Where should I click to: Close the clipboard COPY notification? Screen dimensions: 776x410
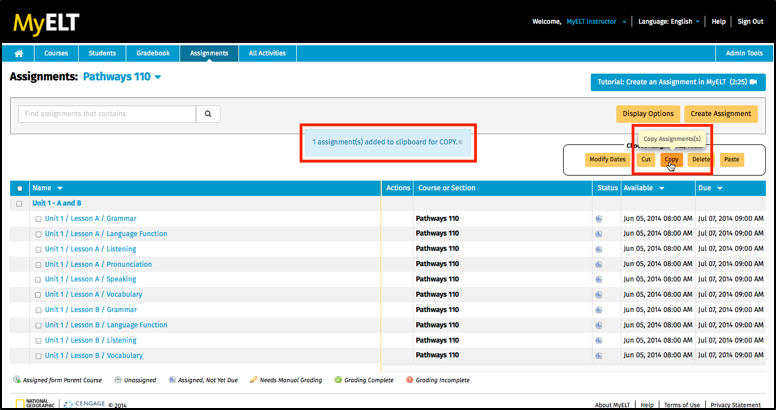click(x=460, y=142)
